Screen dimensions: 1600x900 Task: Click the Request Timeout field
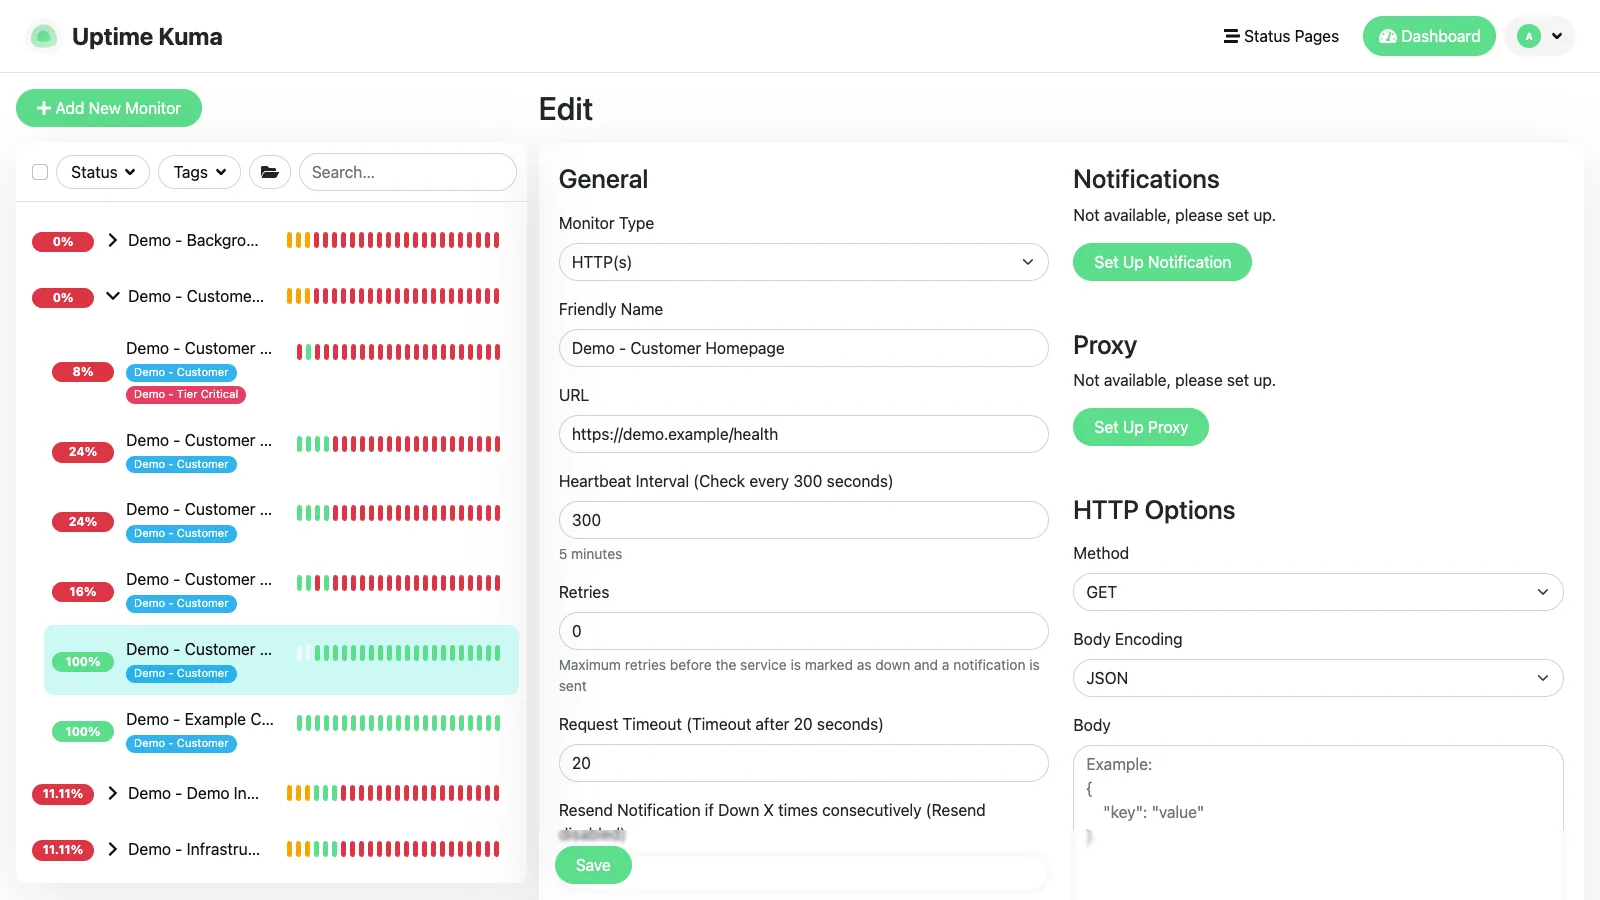803,763
